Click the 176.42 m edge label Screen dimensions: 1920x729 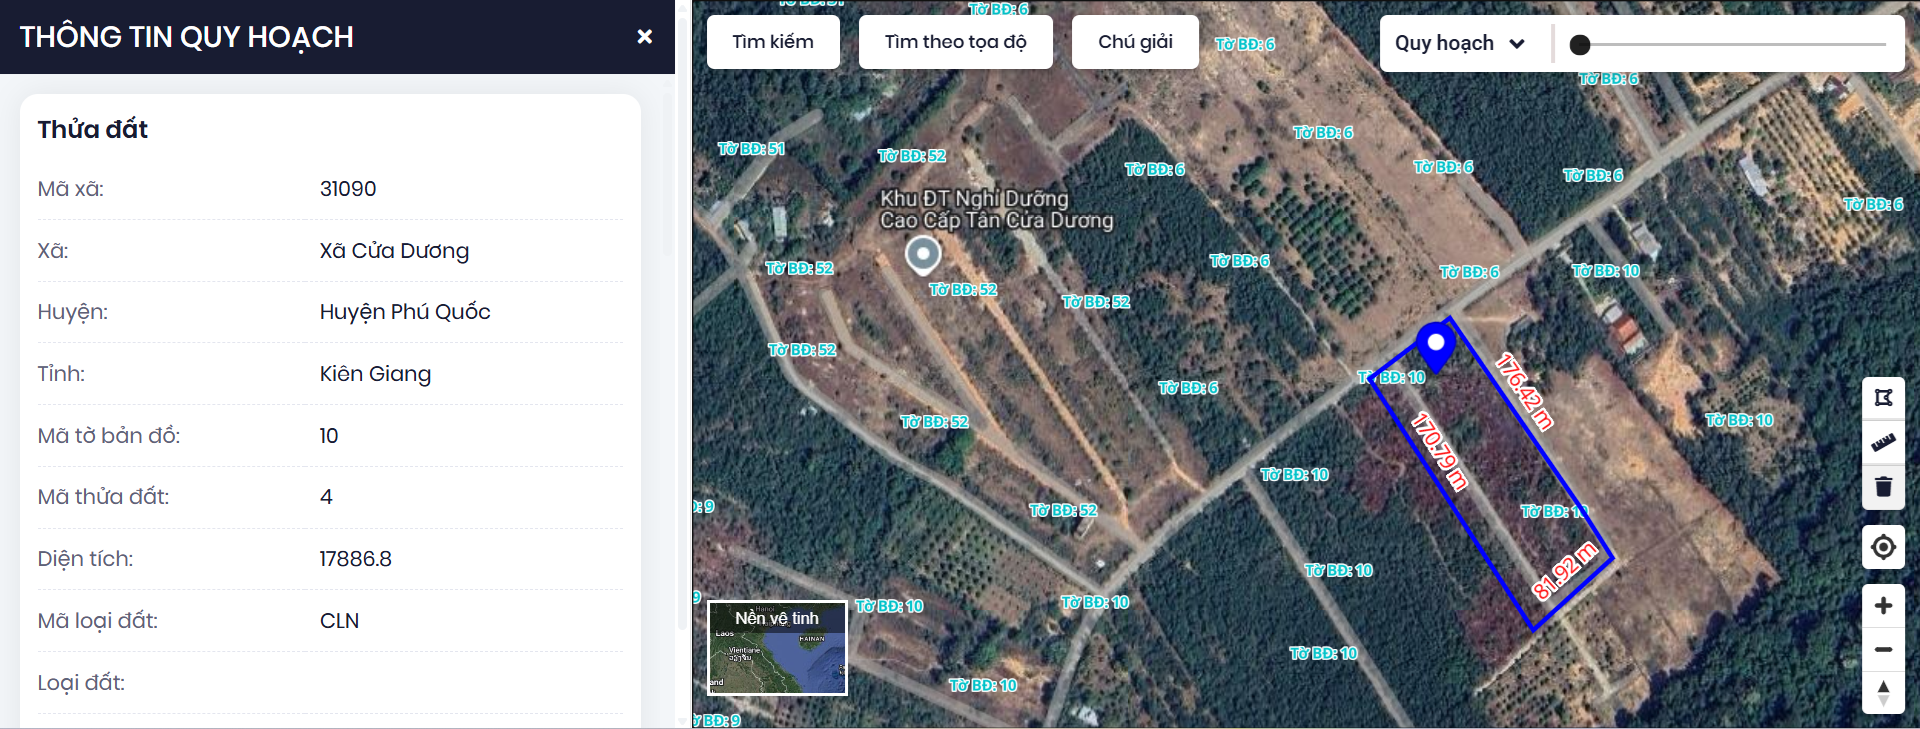[1525, 391]
